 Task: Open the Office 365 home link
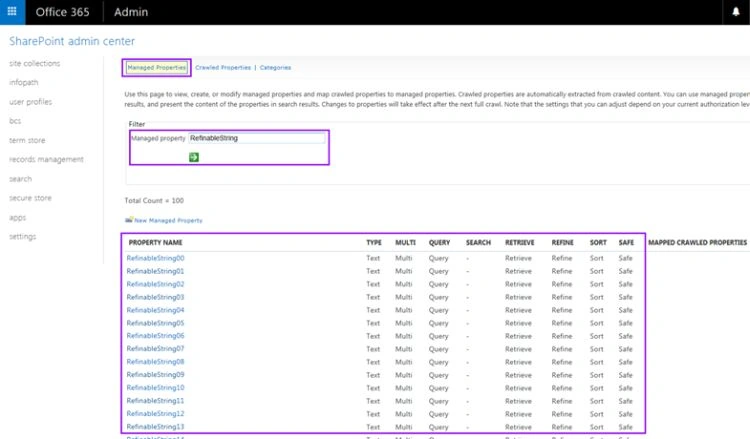click(x=63, y=12)
